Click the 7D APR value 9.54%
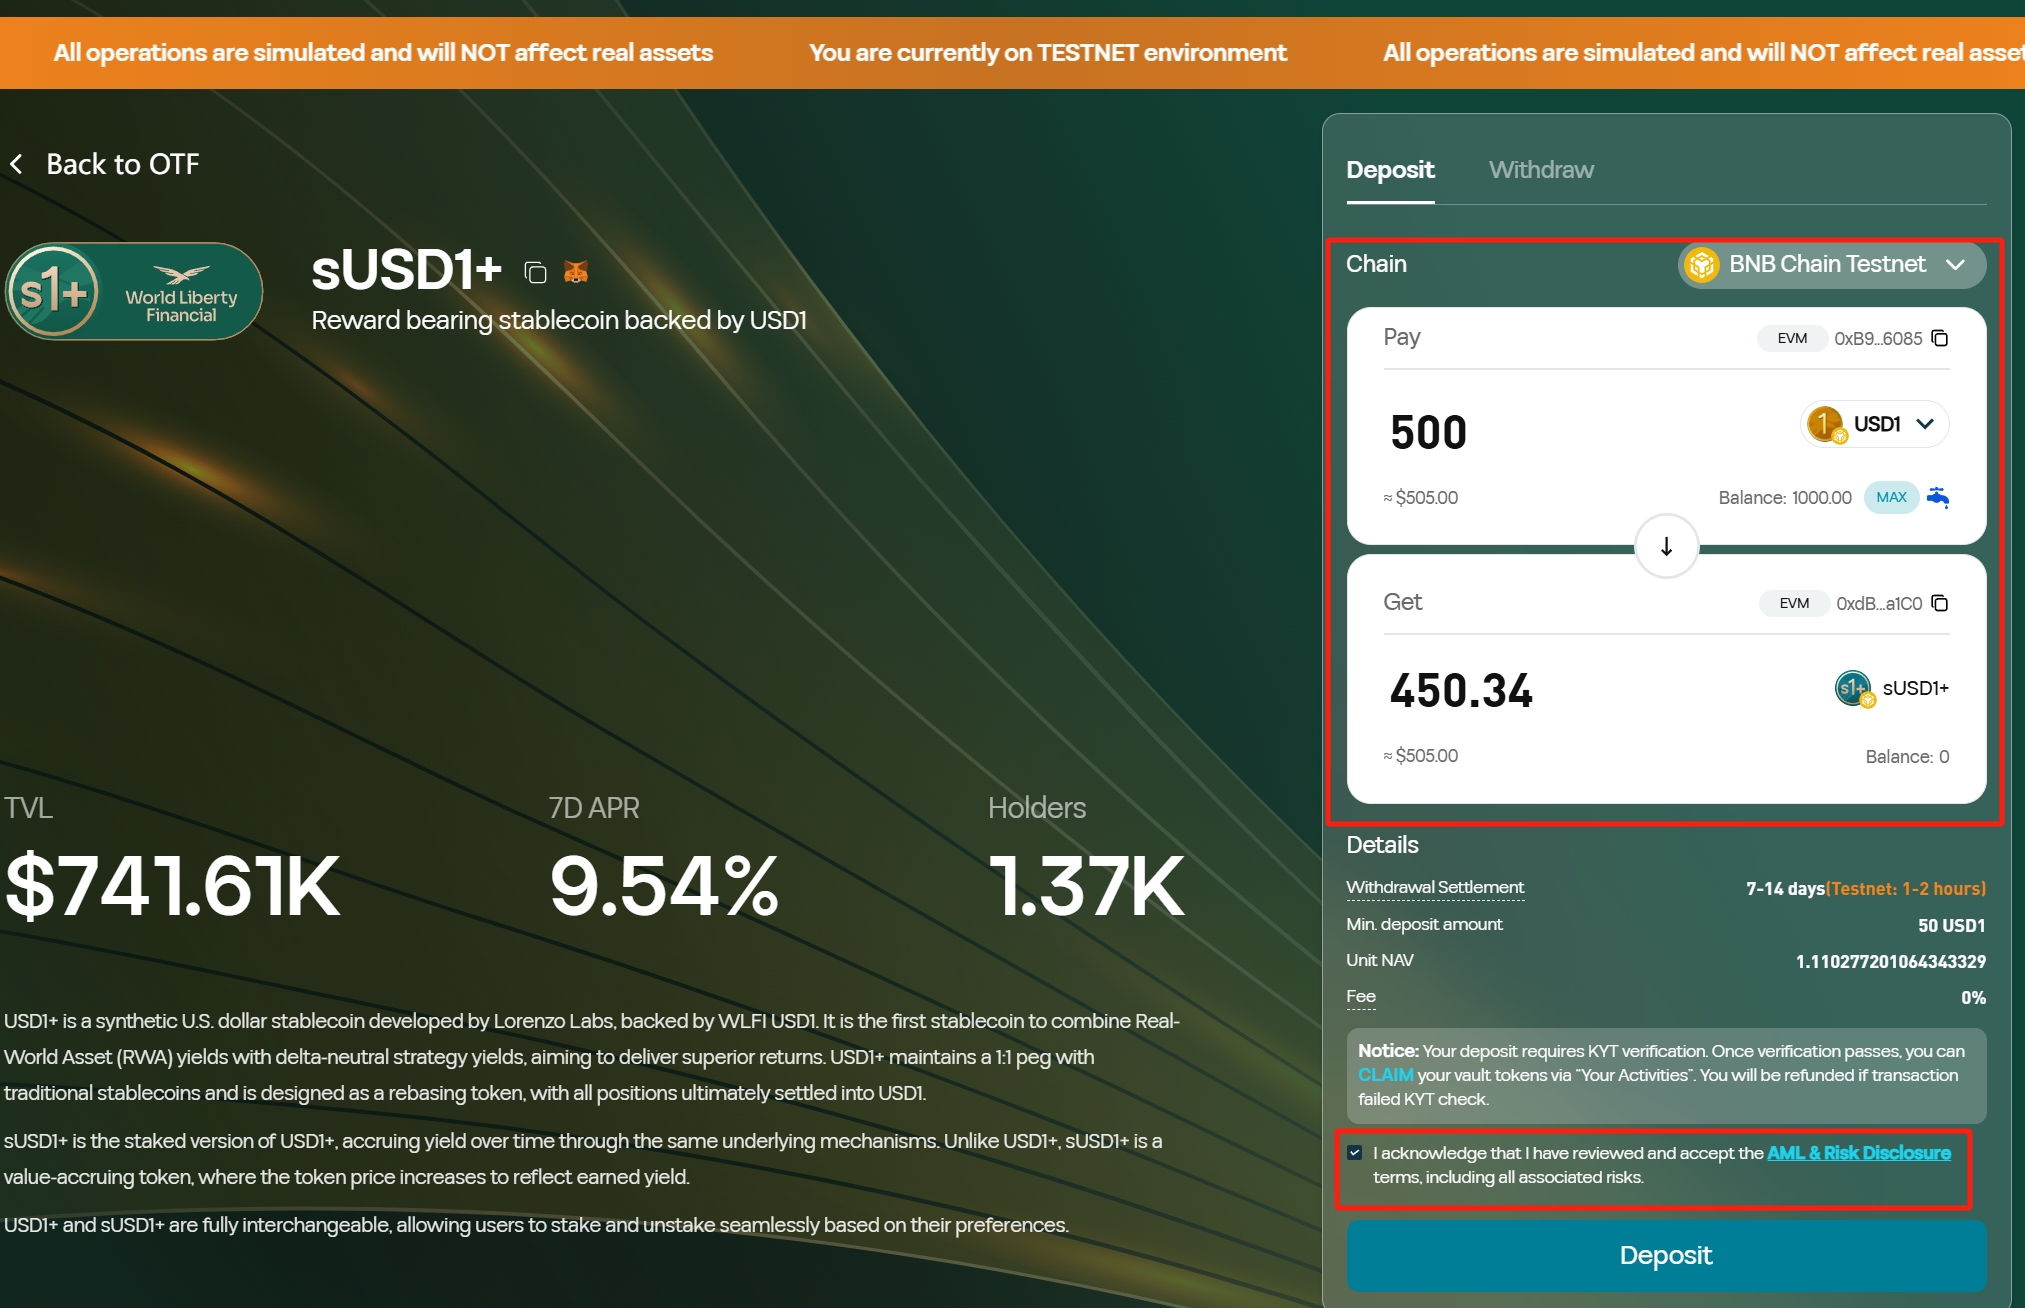 pyautogui.click(x=664, y=886)
